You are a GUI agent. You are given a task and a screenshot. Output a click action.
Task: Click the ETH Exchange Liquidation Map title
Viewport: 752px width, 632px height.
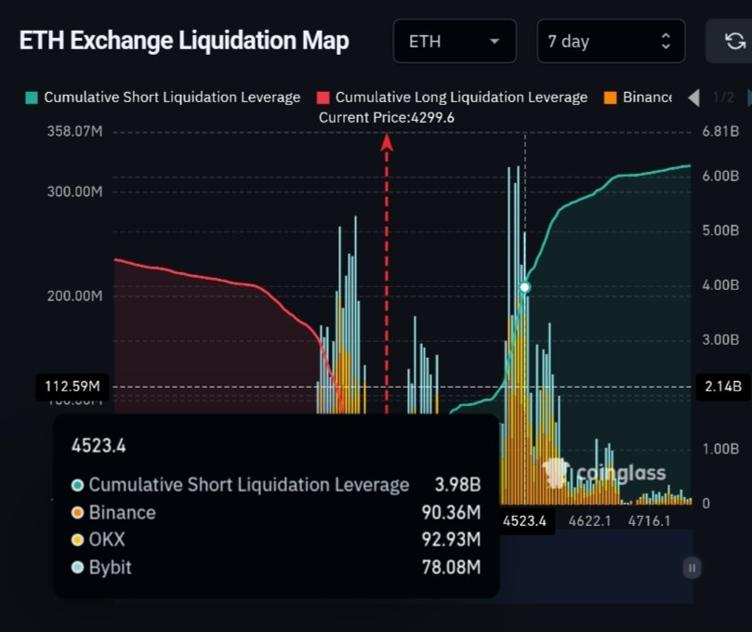point(184,41)
